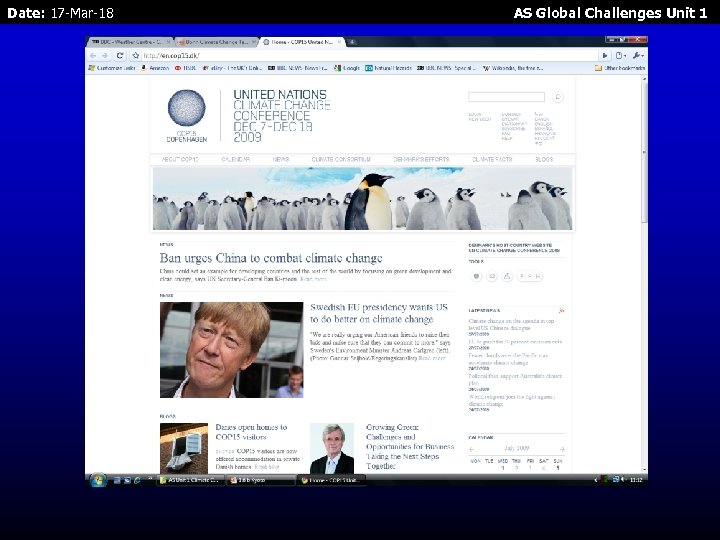
Task: Open the Climate Consortium menu item
Action: [x=341, y=159]
